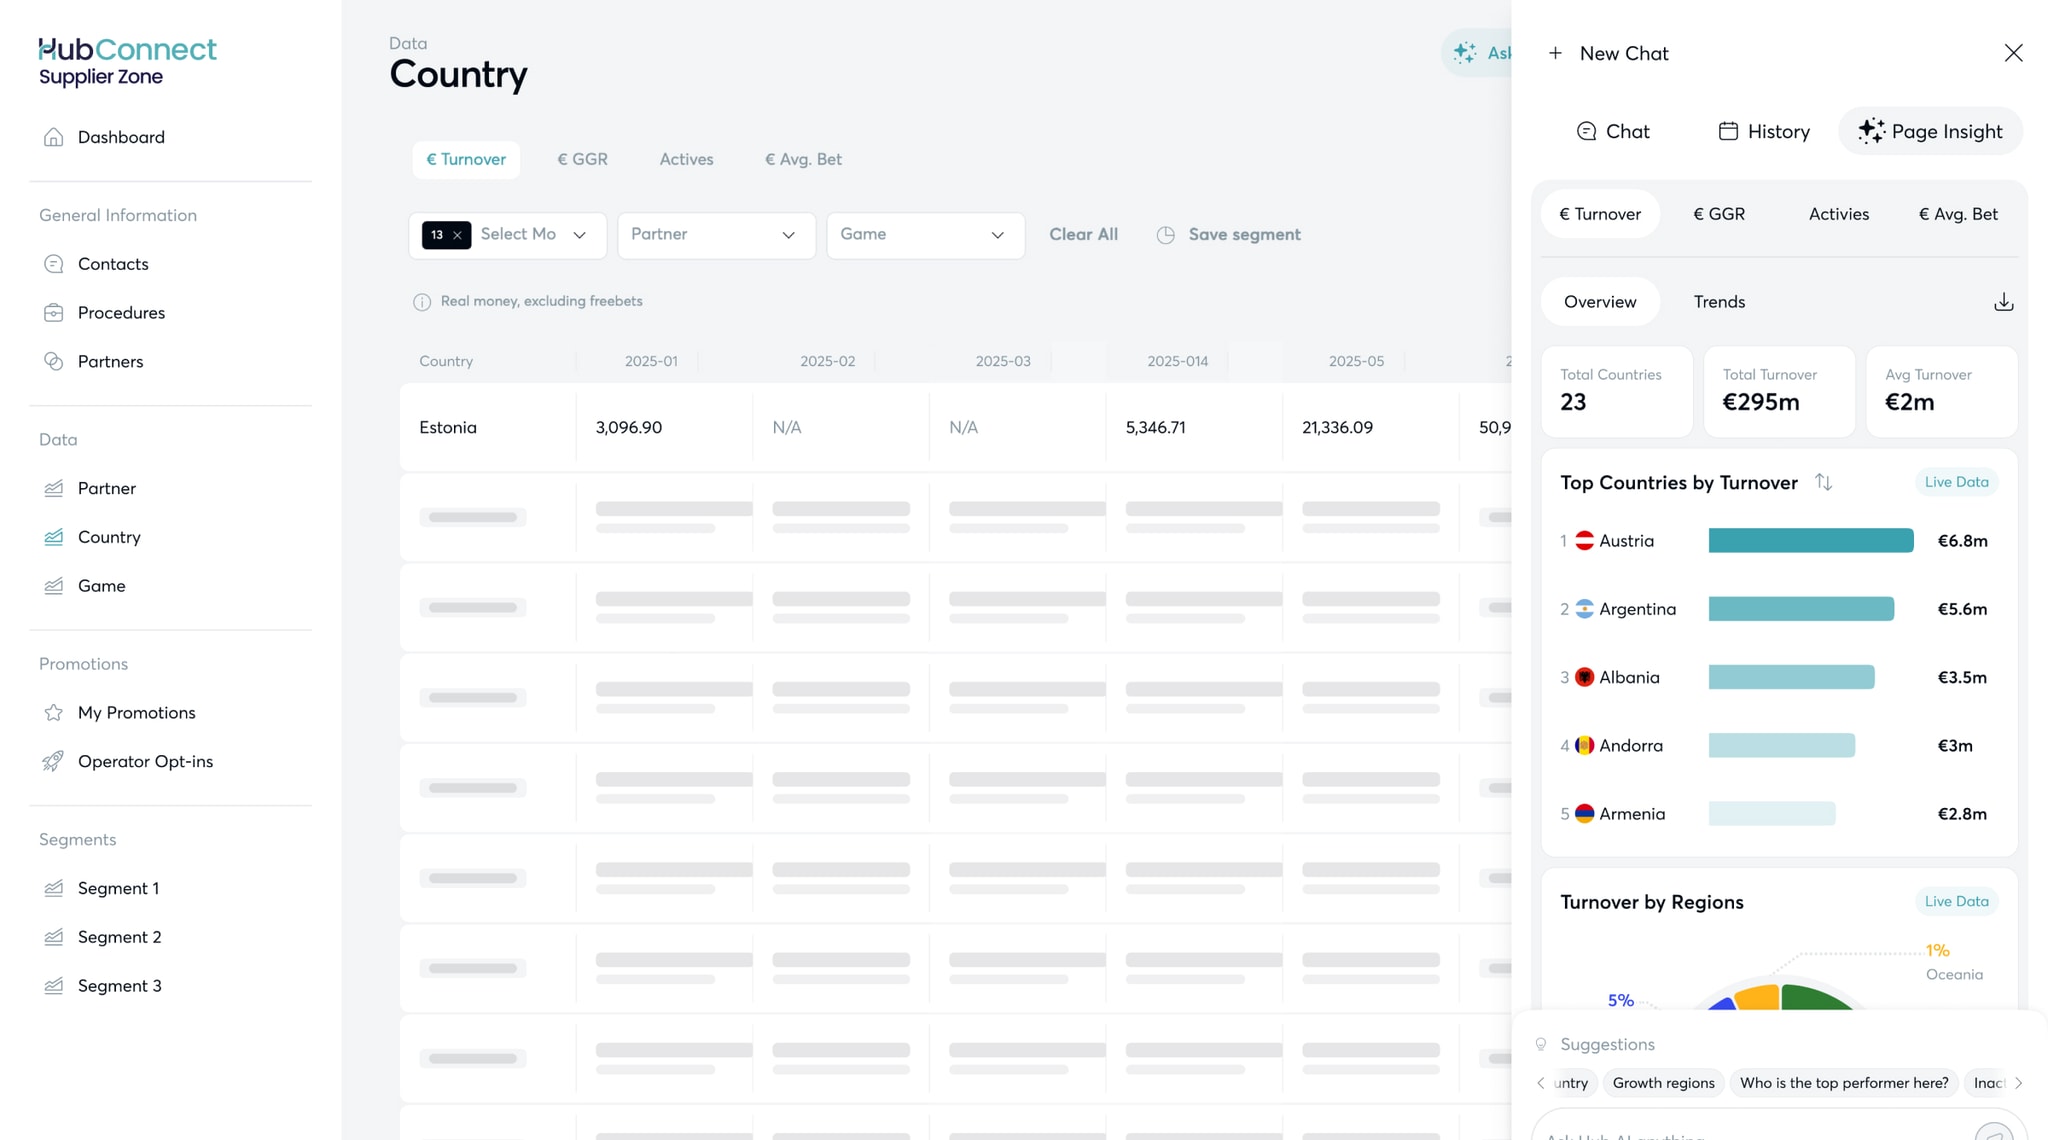Click the 2025-01 column header
The height and width of the screenshot is (1140, 2048).
click(x=651, y=362)
